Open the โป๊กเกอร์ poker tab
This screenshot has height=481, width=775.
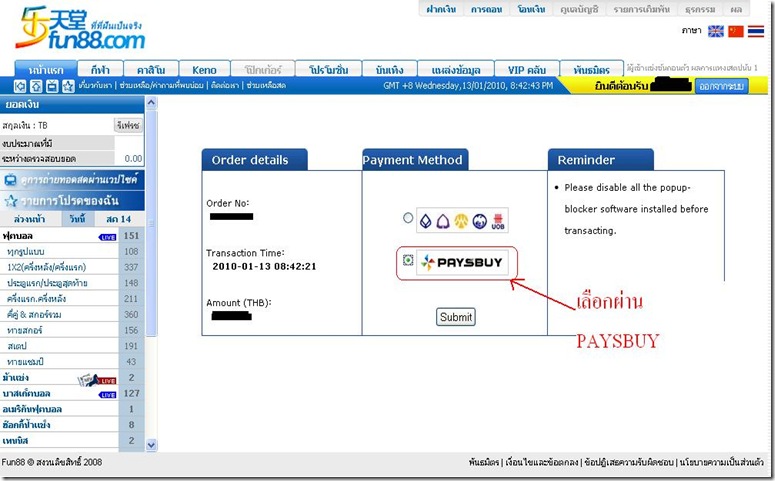[263, 70]
